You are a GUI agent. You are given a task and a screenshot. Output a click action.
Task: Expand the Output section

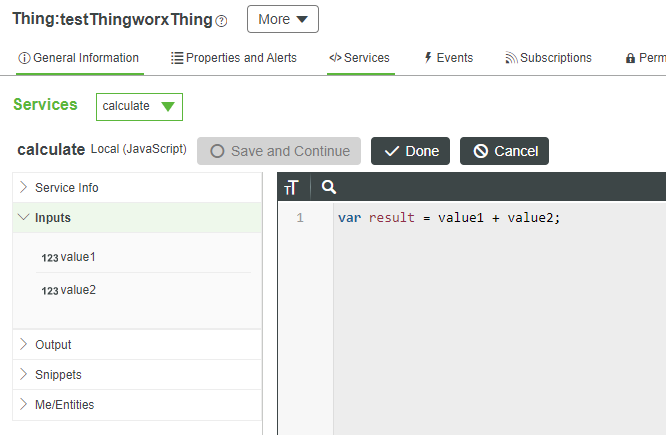tap(137, 345)
